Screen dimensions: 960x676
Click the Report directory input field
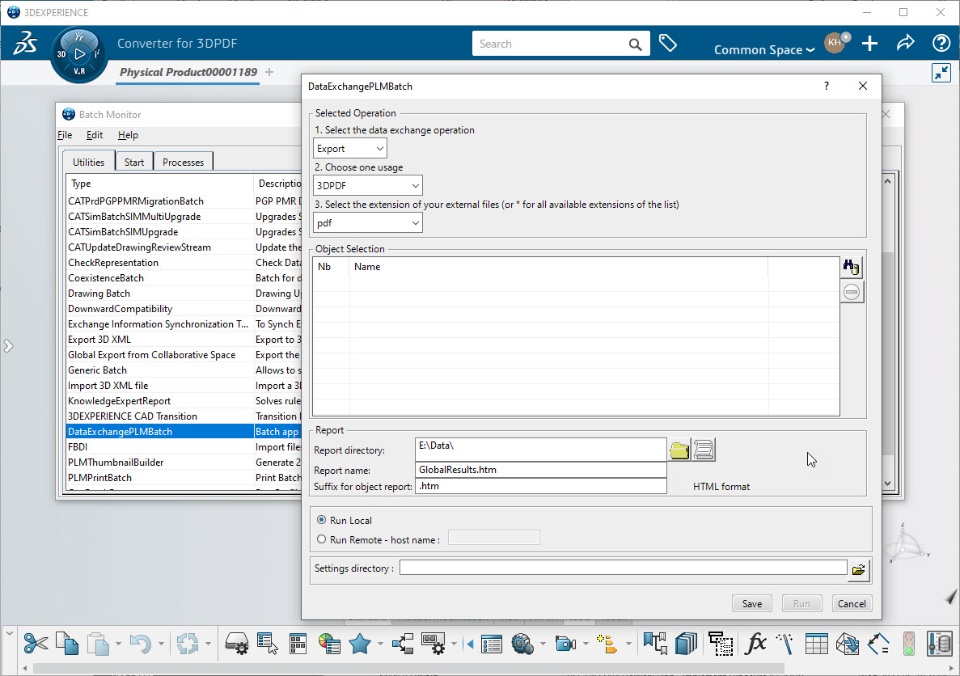tap(541, 449)
